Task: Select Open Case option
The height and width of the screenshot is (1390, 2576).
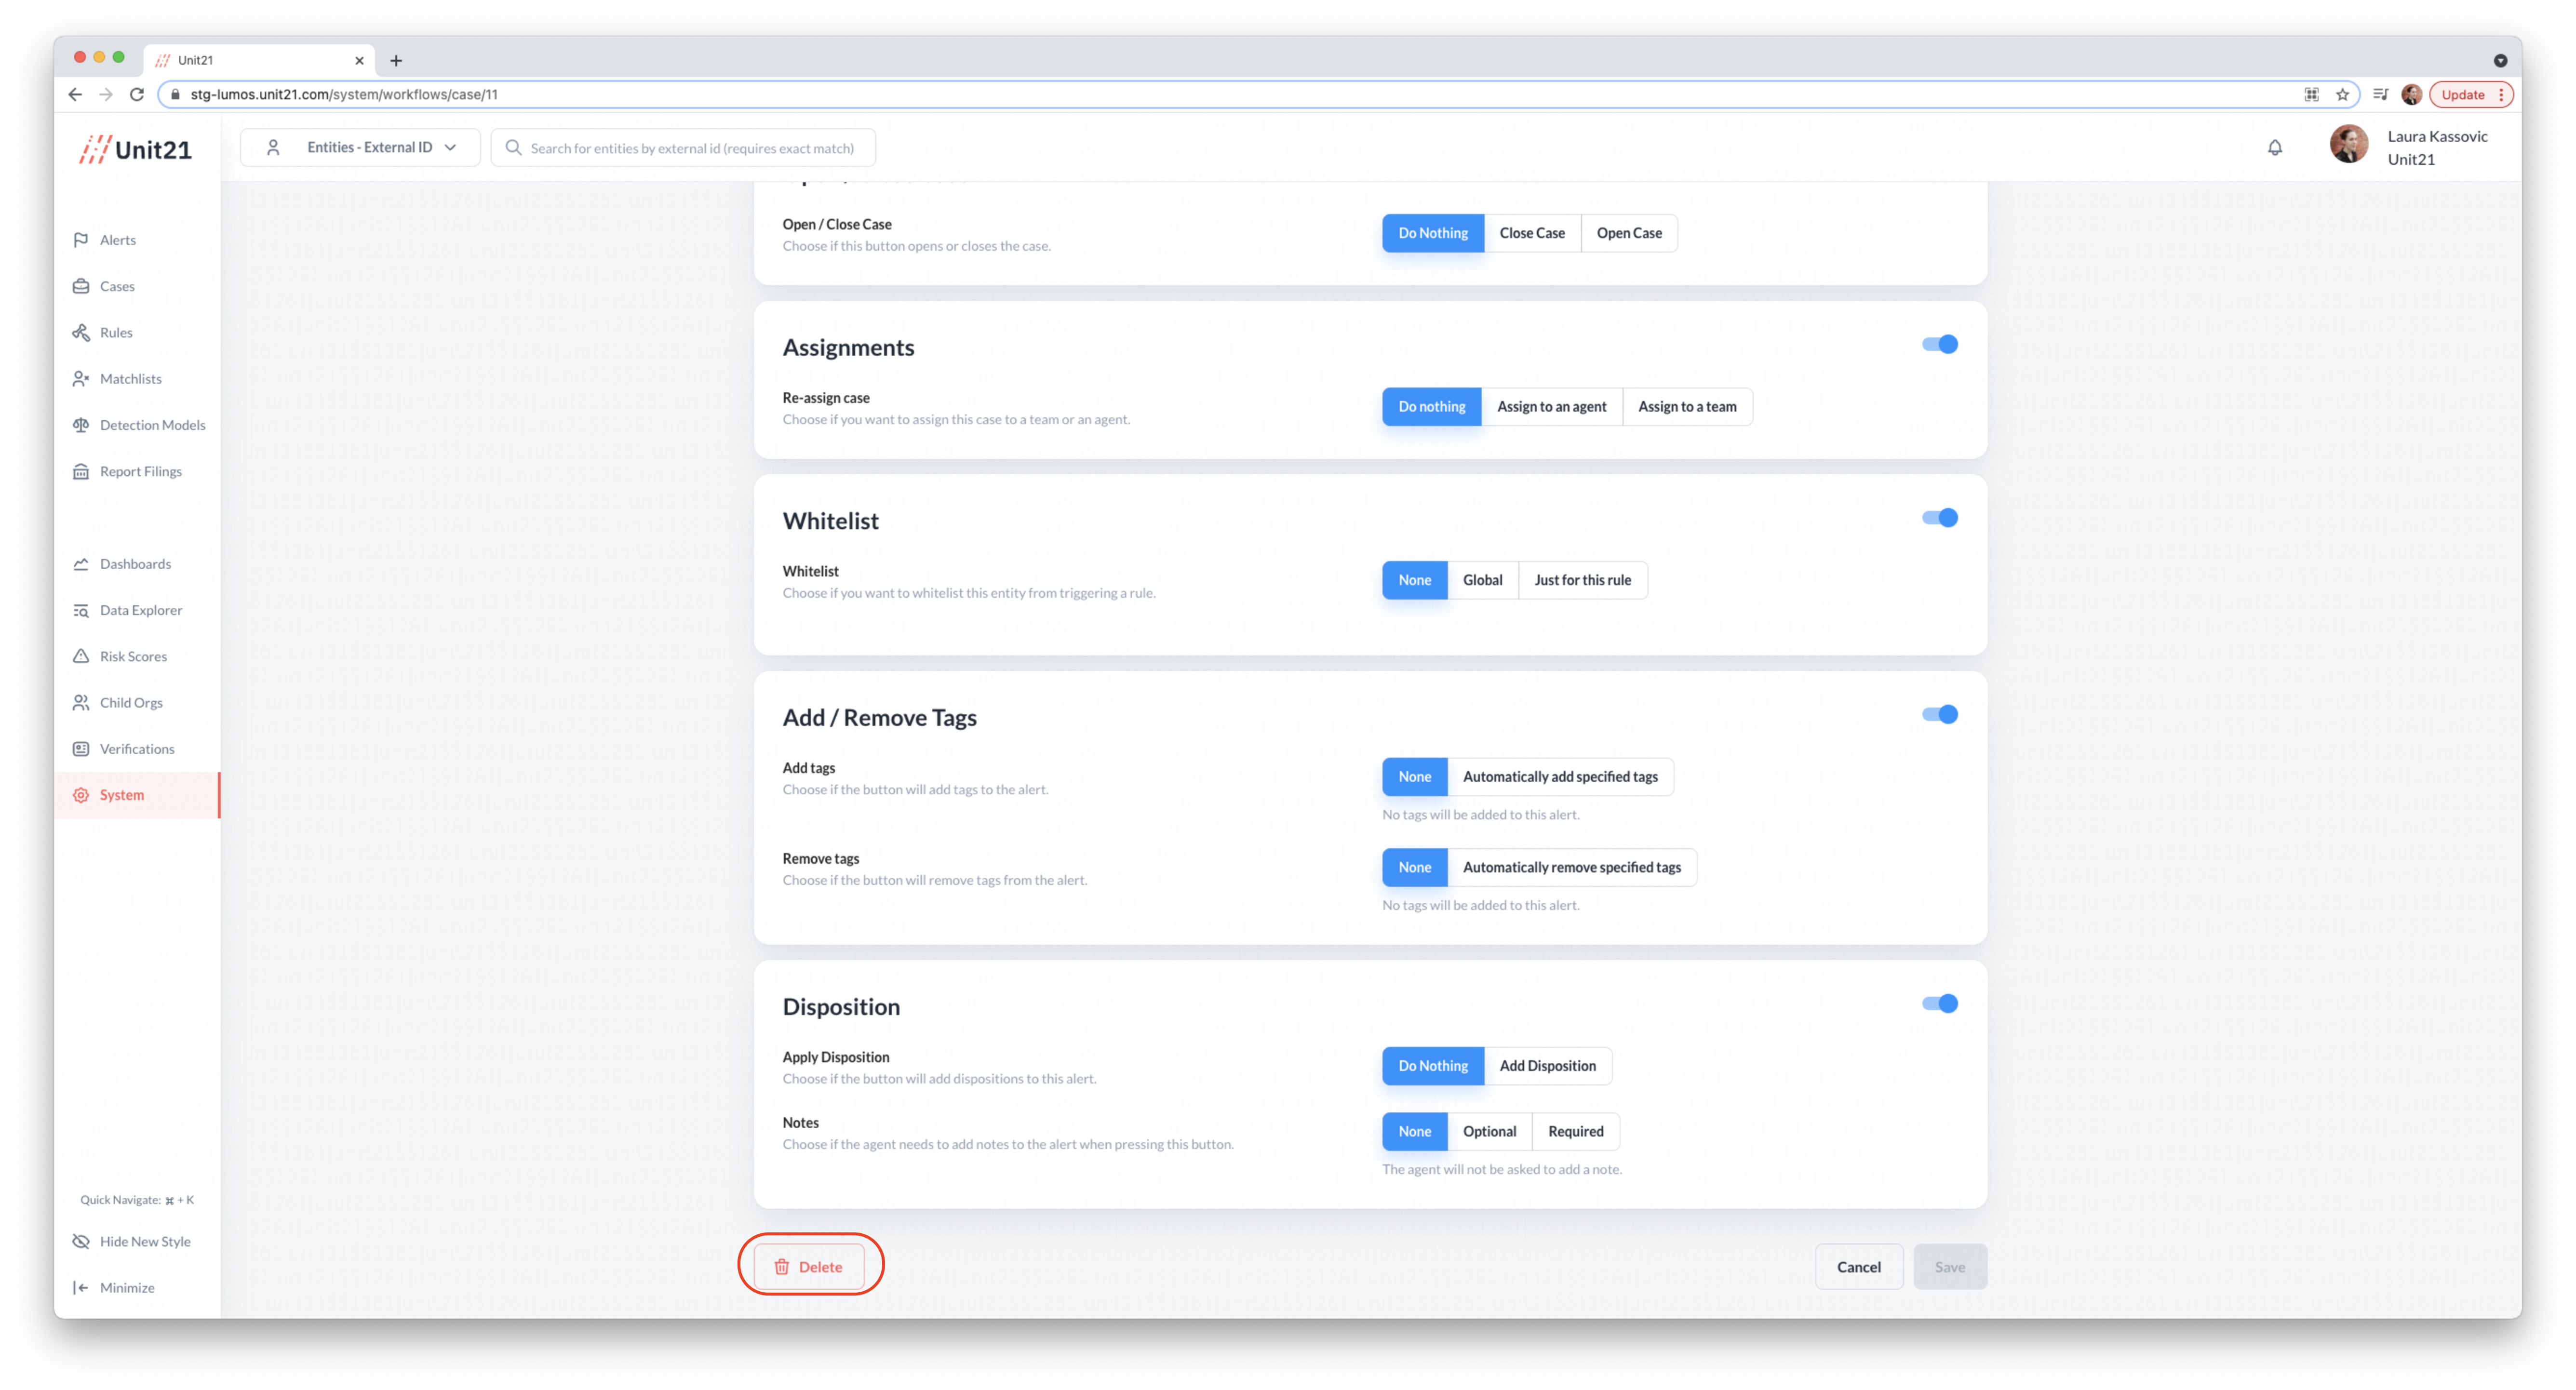Action: (1629, 233)
